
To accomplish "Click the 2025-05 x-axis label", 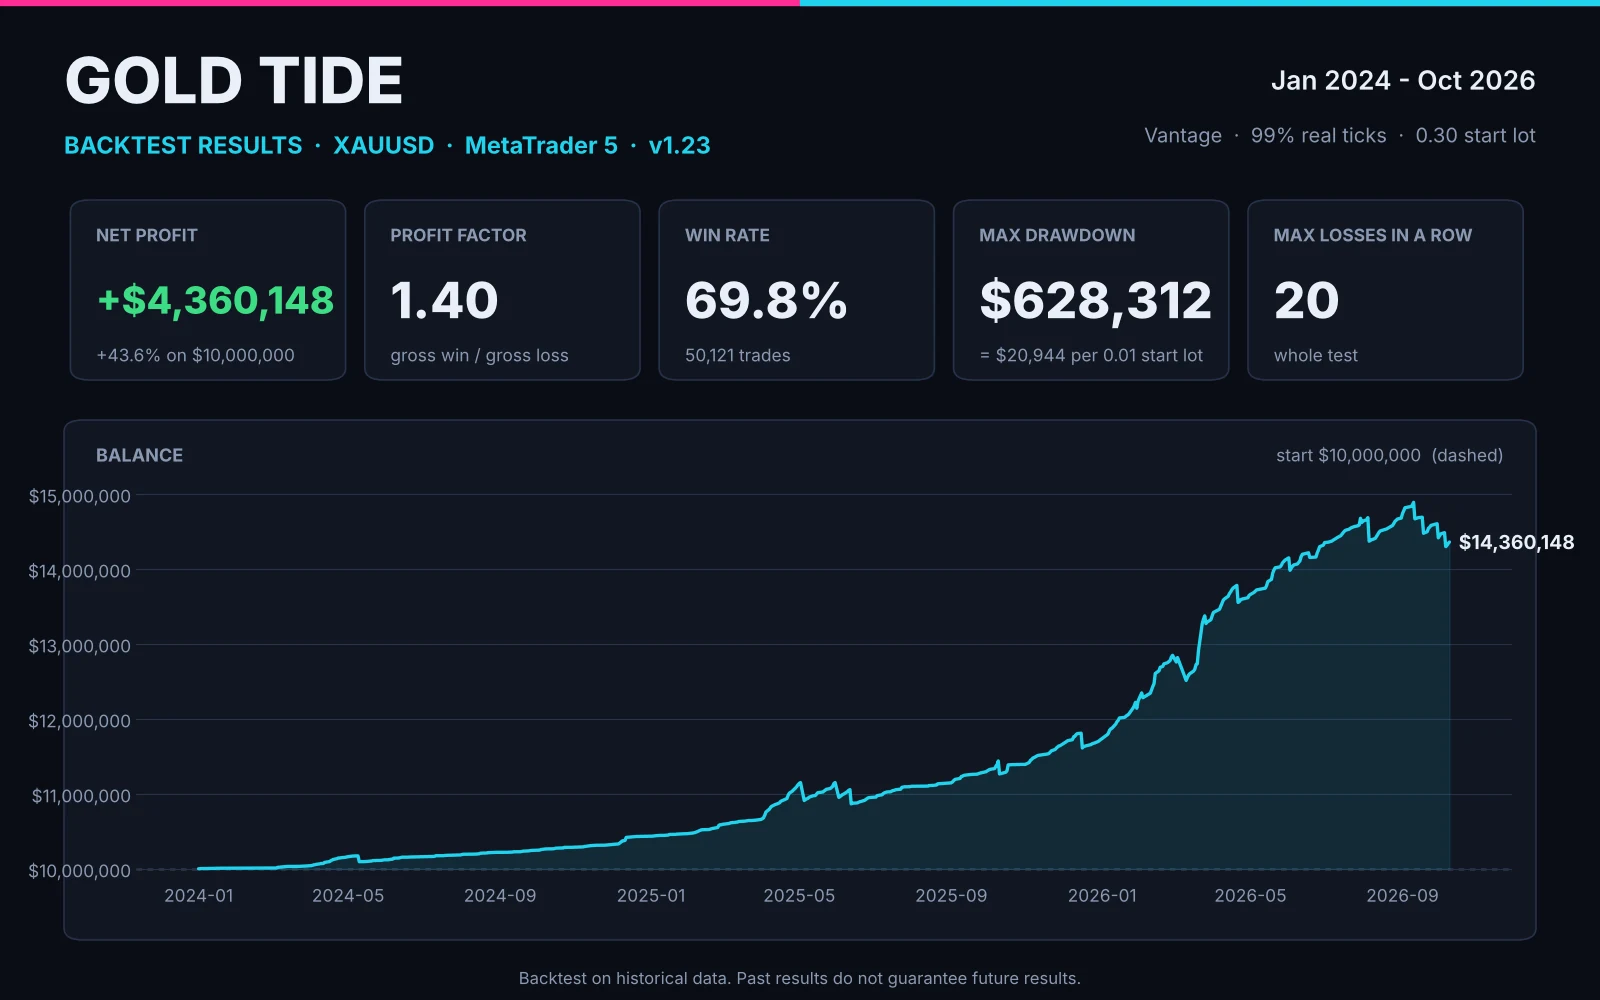I will click(799, 895).
